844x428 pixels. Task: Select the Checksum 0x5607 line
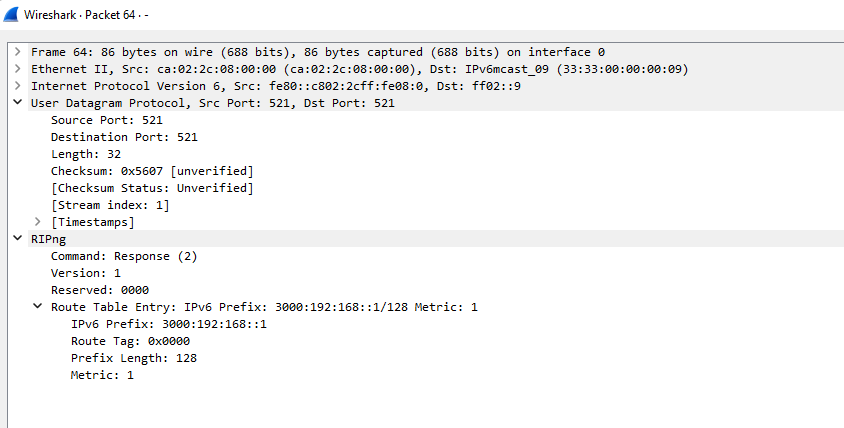(x=151, y=171)
